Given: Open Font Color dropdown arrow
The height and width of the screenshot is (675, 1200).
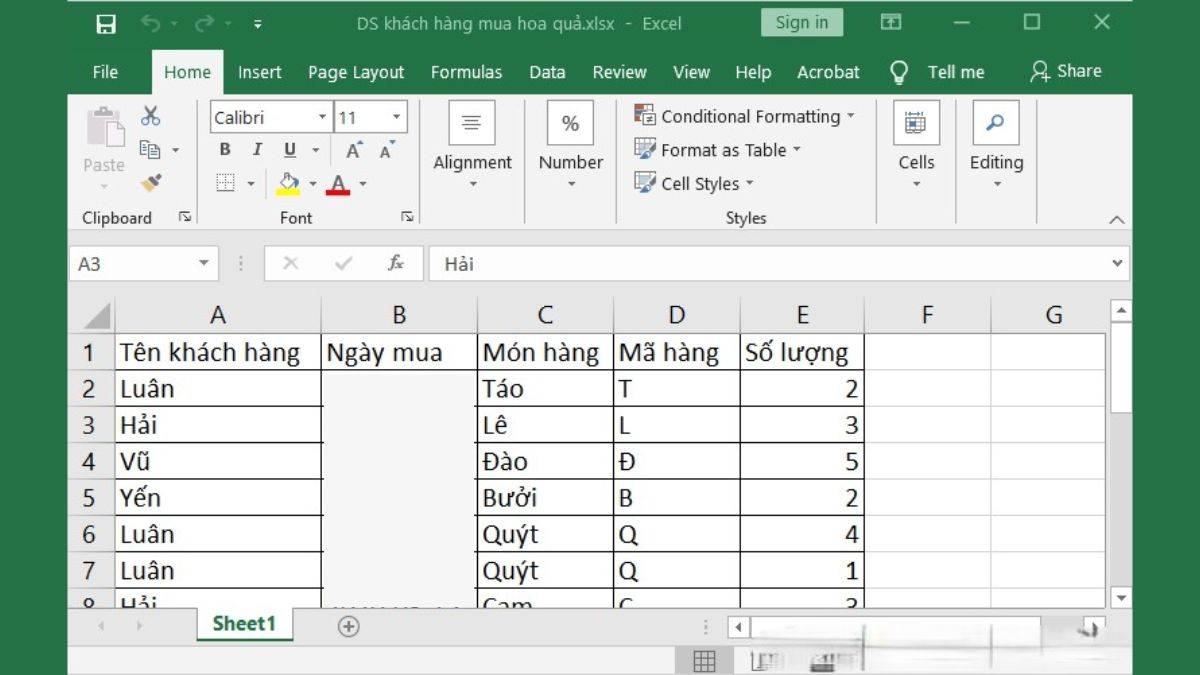Looking at the screenshot, I should (x=363, y=184).
